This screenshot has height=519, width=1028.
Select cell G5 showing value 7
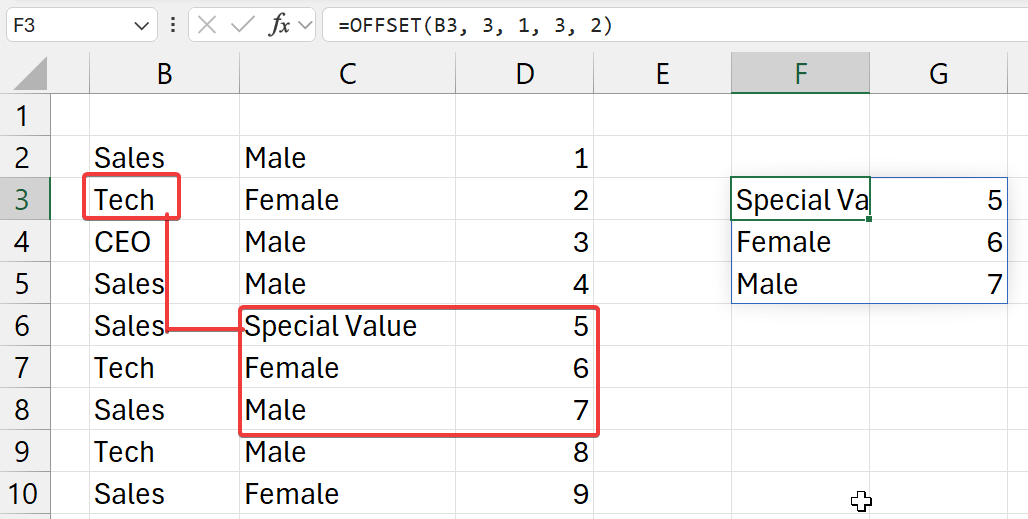click(938, 284)
